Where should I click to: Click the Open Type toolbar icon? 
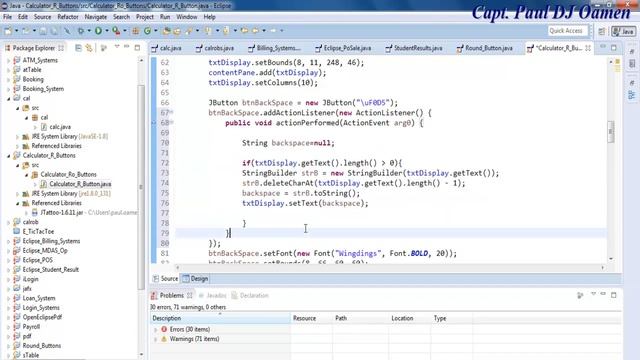point(167,31)
